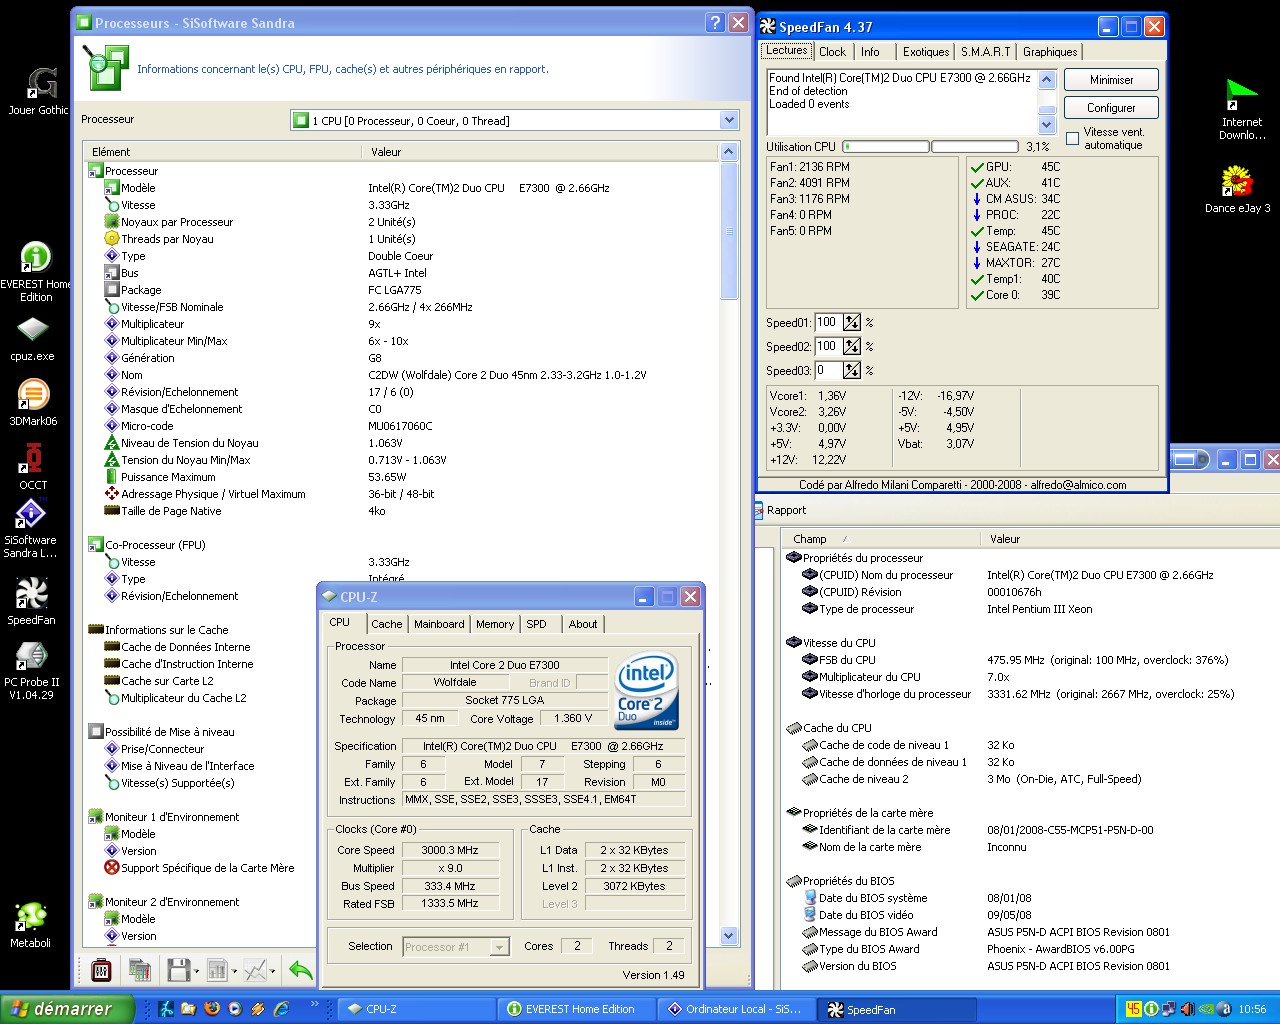Select the Dance eJay 3 desktop icon
Image resolution: width=1280 pixels, height=1024 pixels.
click(1237, 190)
